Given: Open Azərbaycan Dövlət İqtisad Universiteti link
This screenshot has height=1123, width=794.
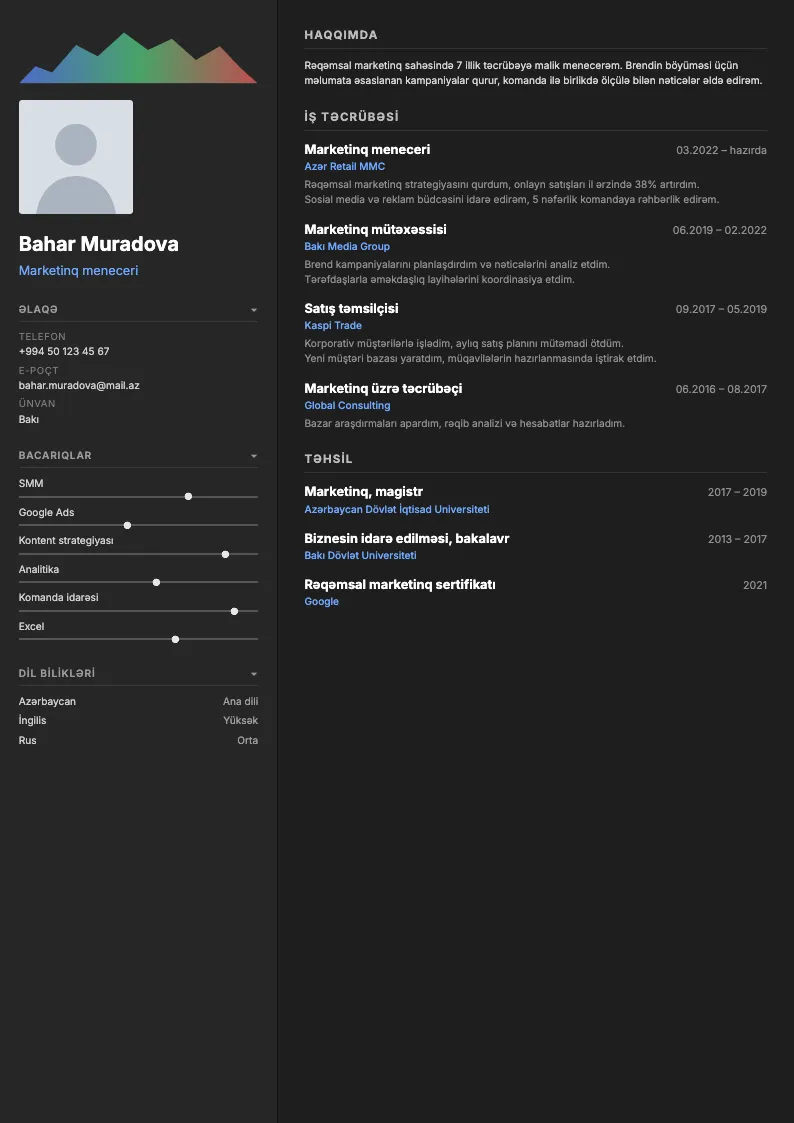Looking at the screenshot, I should point(397,509).
